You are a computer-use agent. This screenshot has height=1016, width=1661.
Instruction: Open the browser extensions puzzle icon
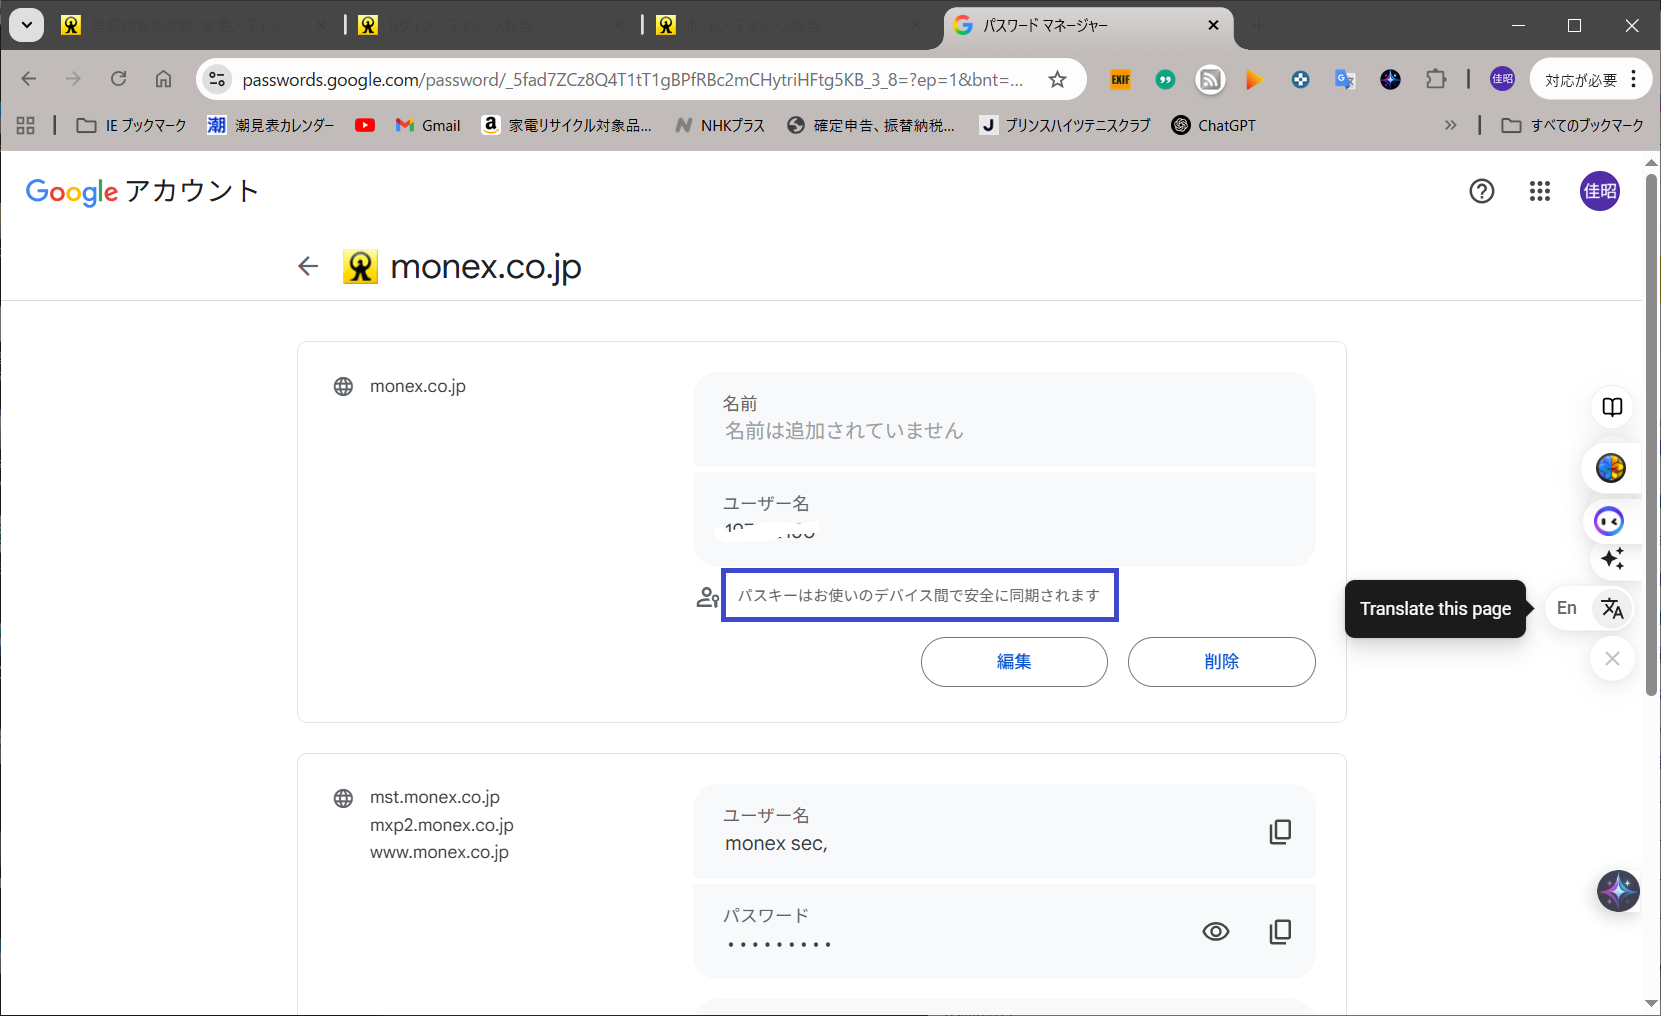tap(1435, 79)
